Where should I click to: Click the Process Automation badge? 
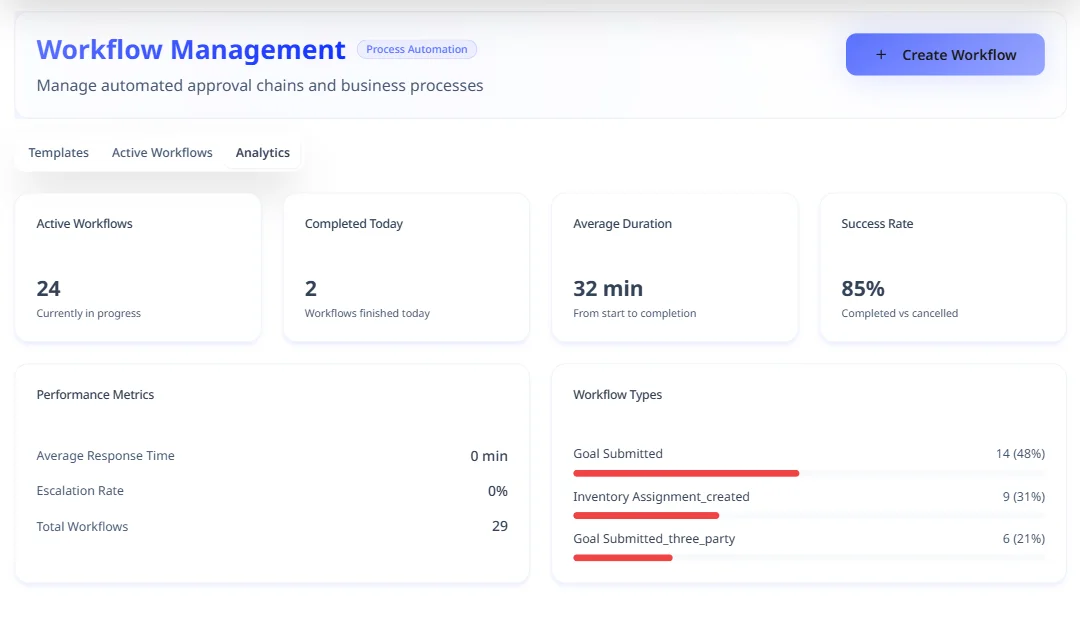[417, 49]
